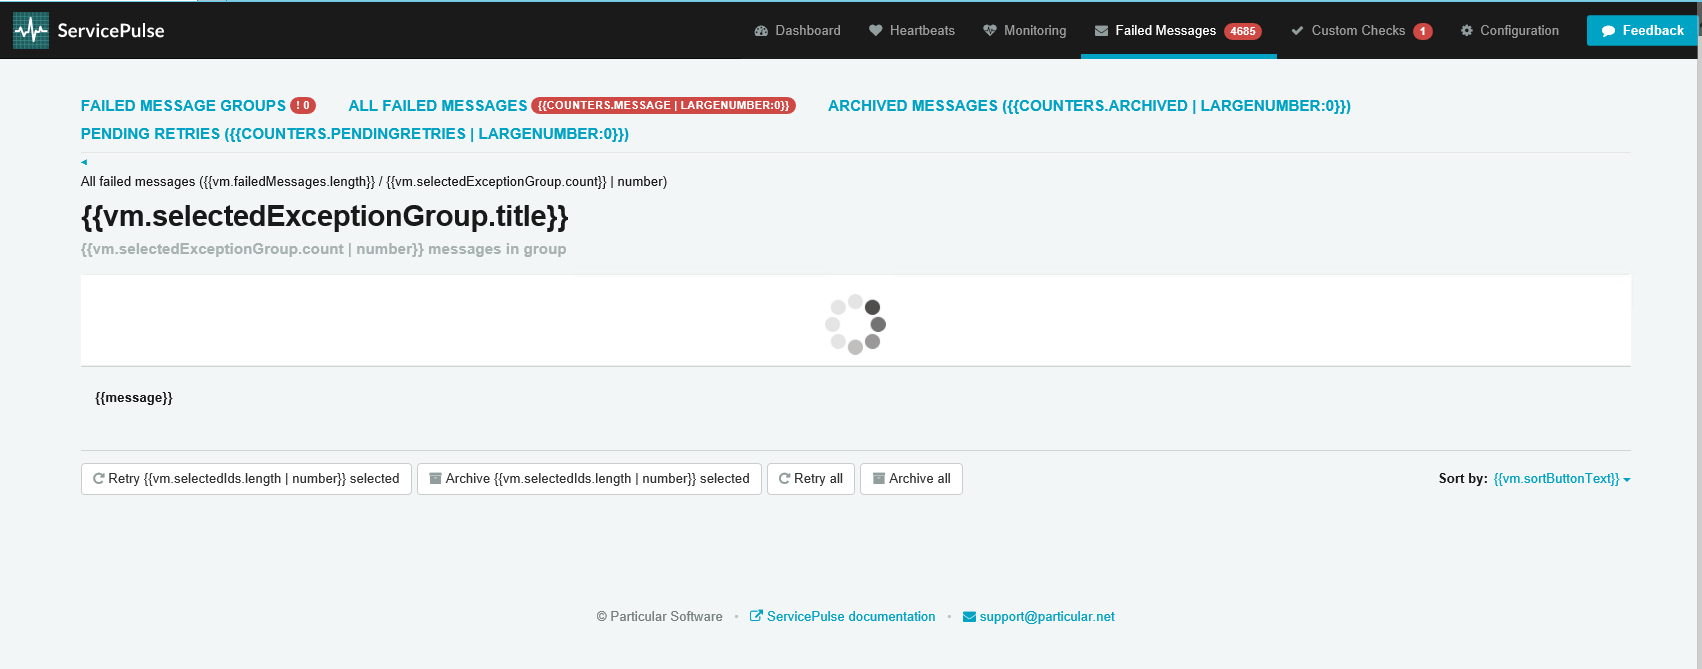Image resolution: width=1702 pixels, height=669 pixels.
Task: Open the ServicePulse documentation link
Action: [x=843, y=616]
